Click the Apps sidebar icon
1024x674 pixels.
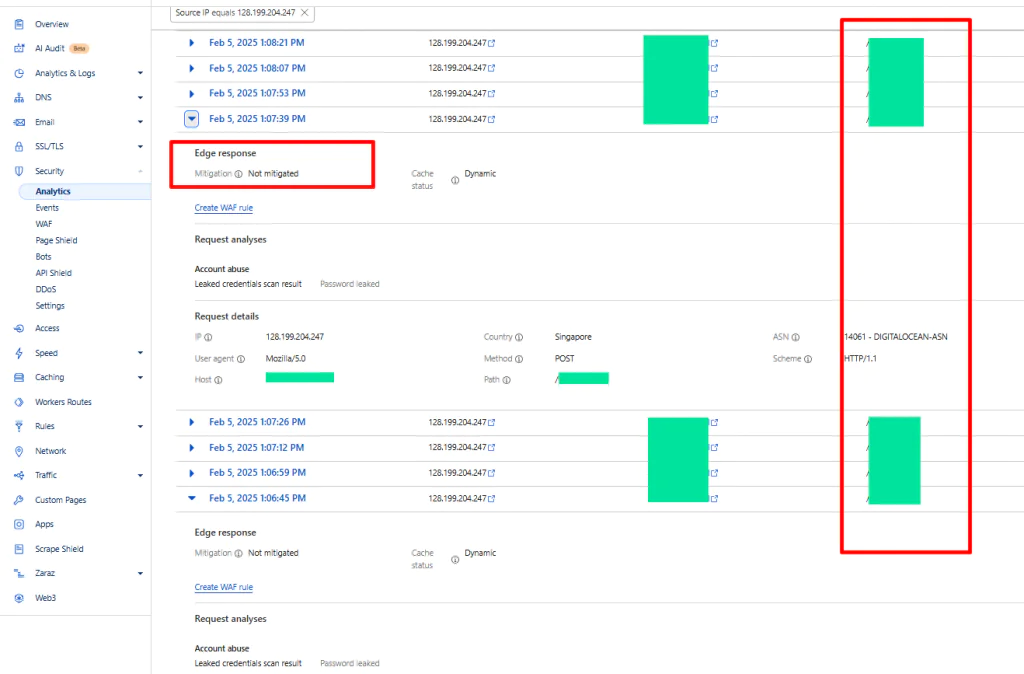coord(19,524)
